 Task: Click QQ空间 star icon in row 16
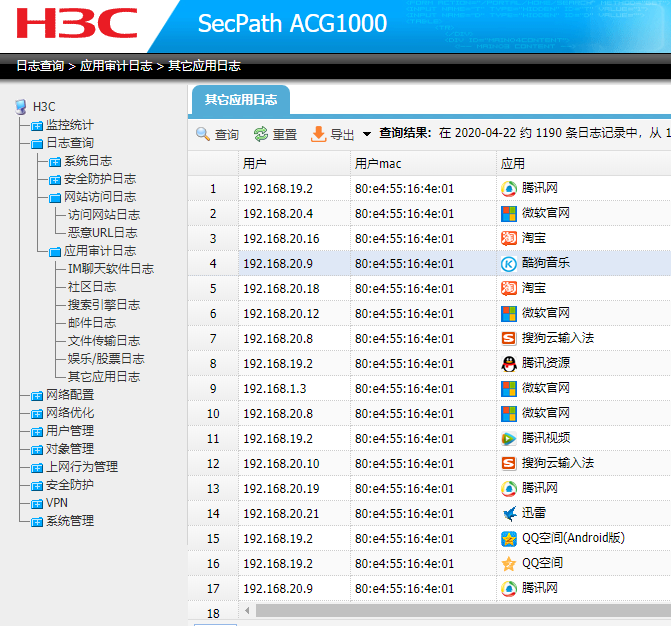pos(509,564)
